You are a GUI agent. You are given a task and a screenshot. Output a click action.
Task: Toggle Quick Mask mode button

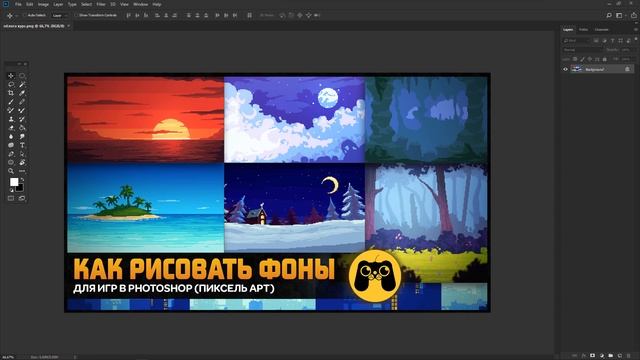(x=11, y=198)
